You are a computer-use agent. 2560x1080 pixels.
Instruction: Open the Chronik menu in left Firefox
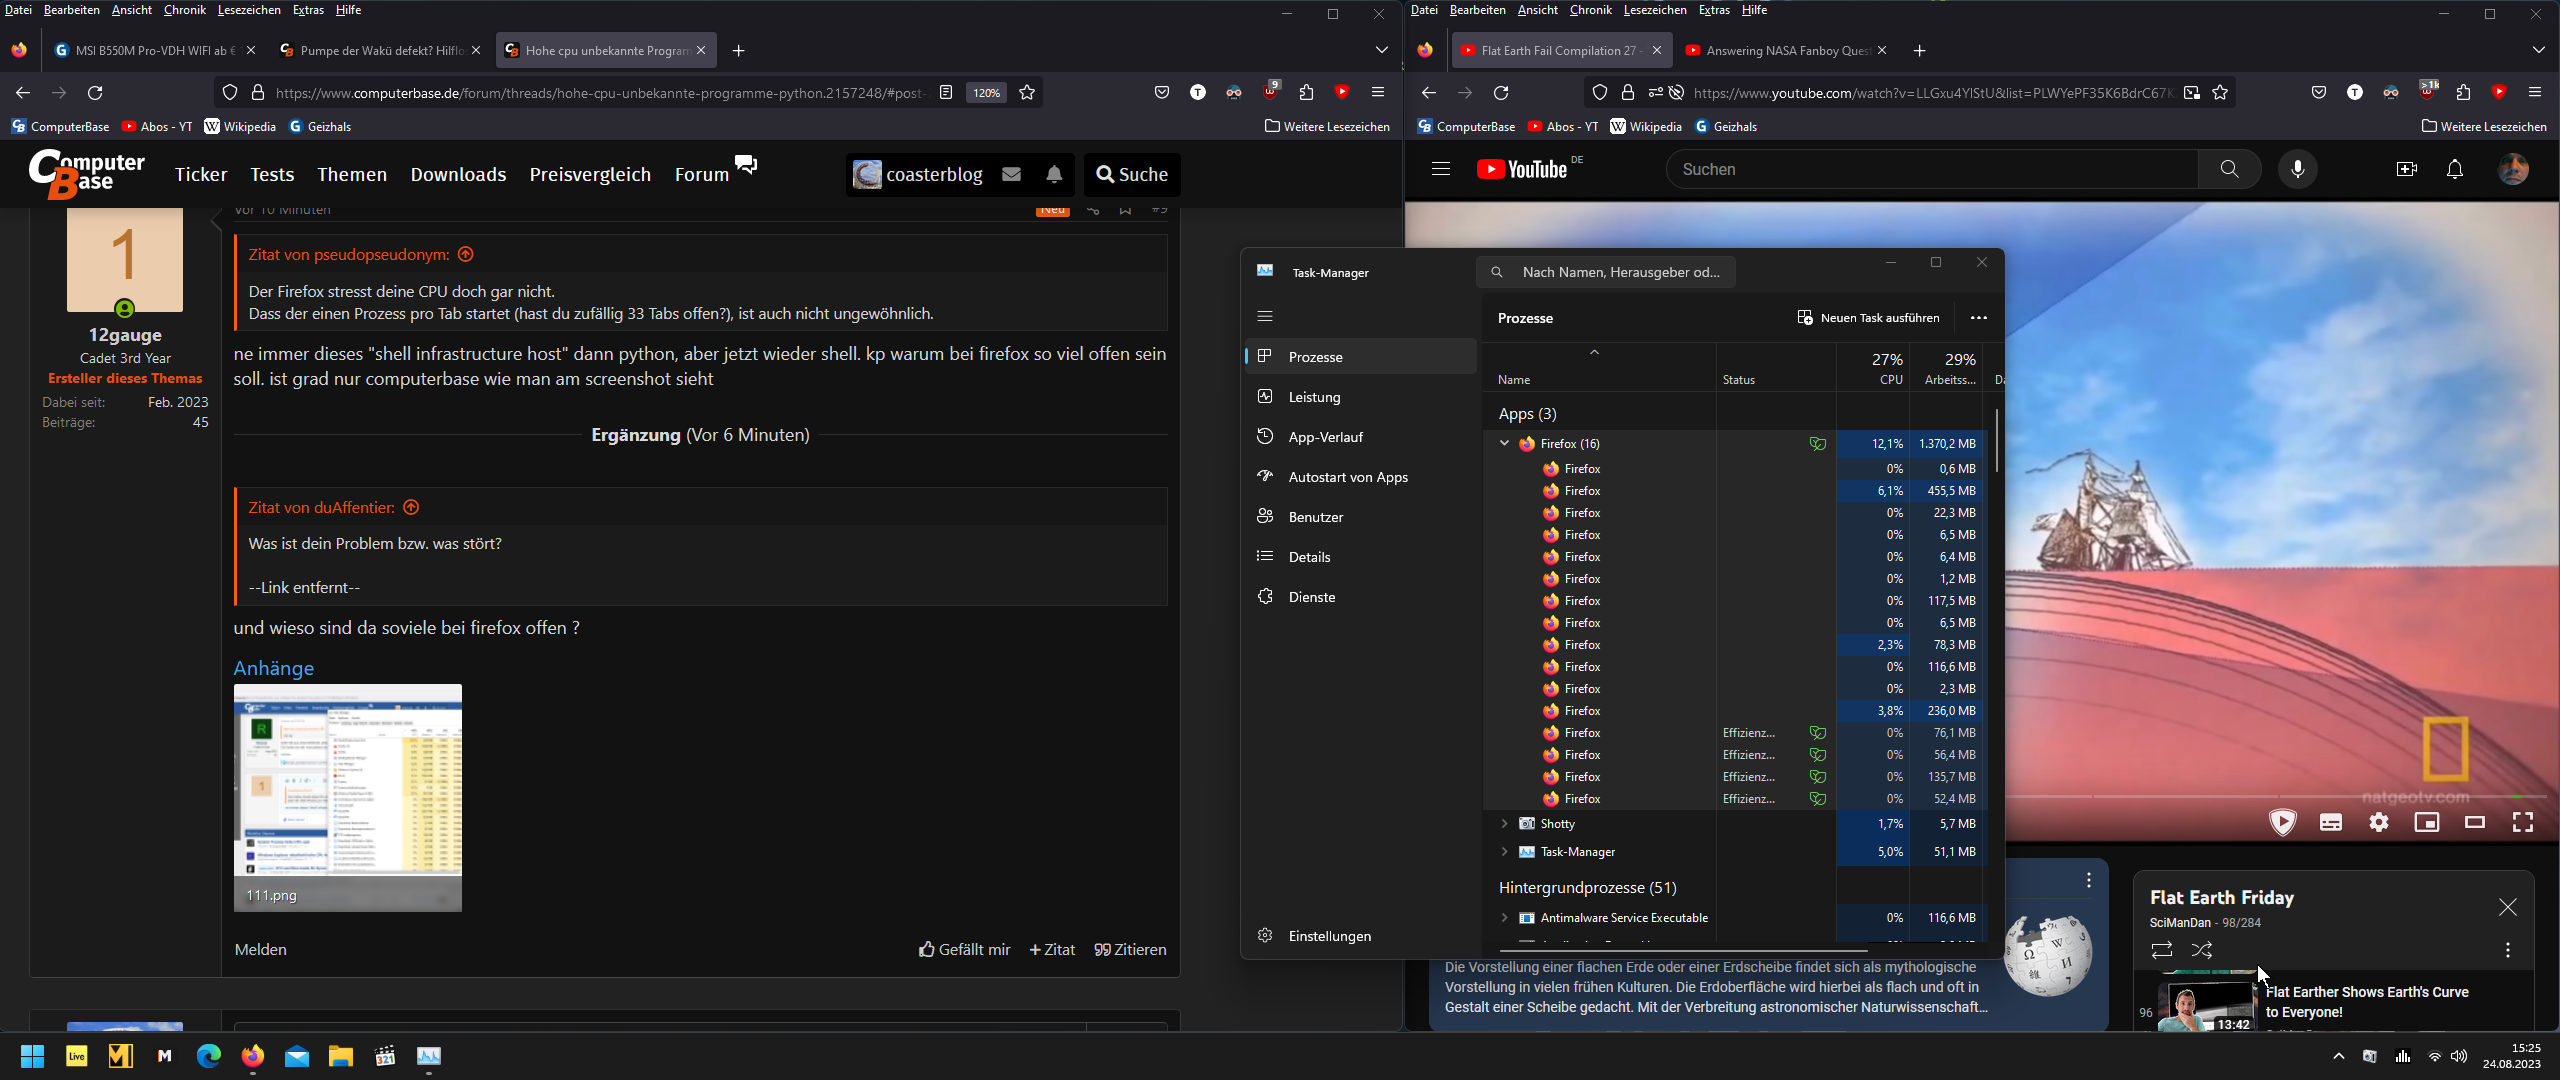(x=184, y=10)
